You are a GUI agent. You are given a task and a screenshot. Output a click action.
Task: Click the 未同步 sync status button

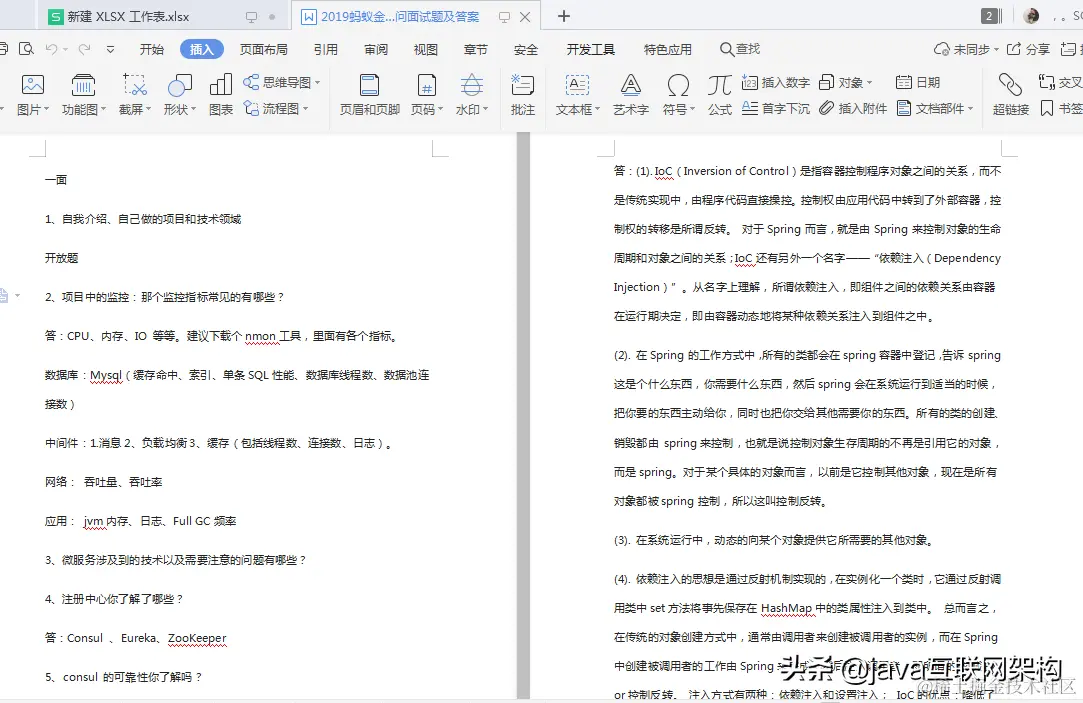(x=966, y=49)
